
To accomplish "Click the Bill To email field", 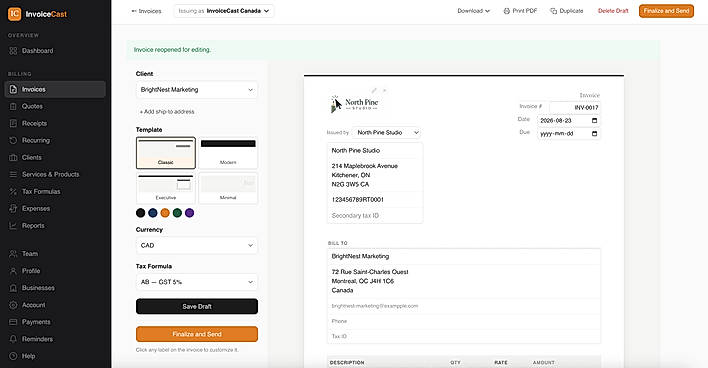I will click(x=464, y=306).
